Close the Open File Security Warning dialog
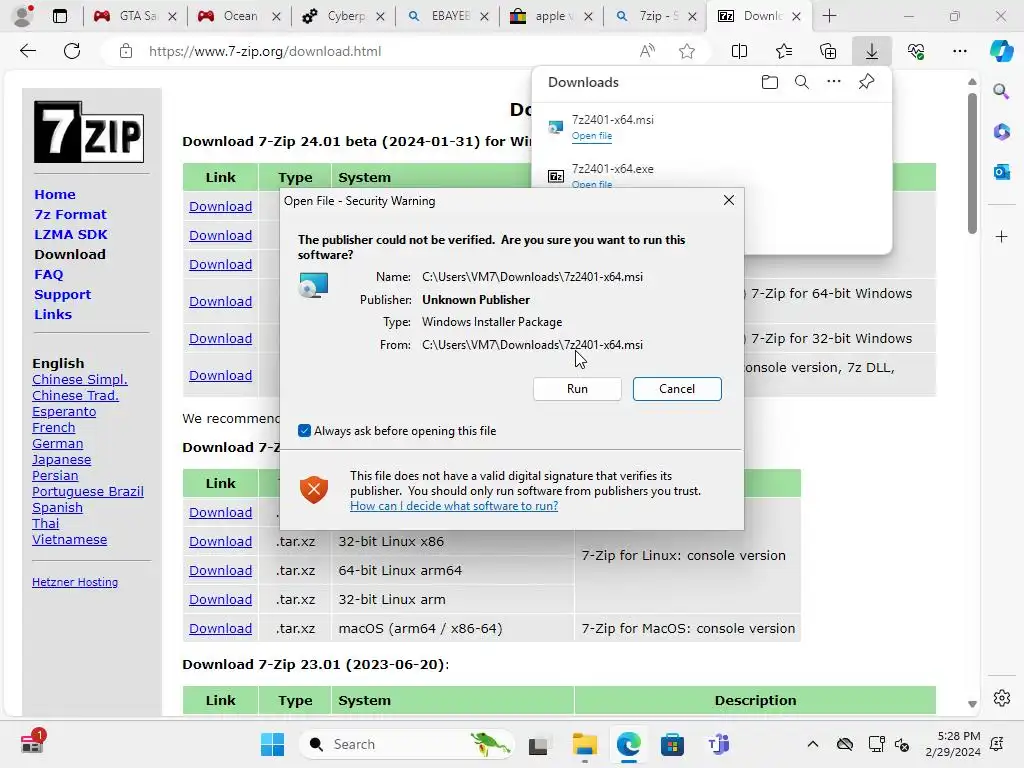Screen dimensions: 1024x768 pyautogui.click(x=729, y=200)
